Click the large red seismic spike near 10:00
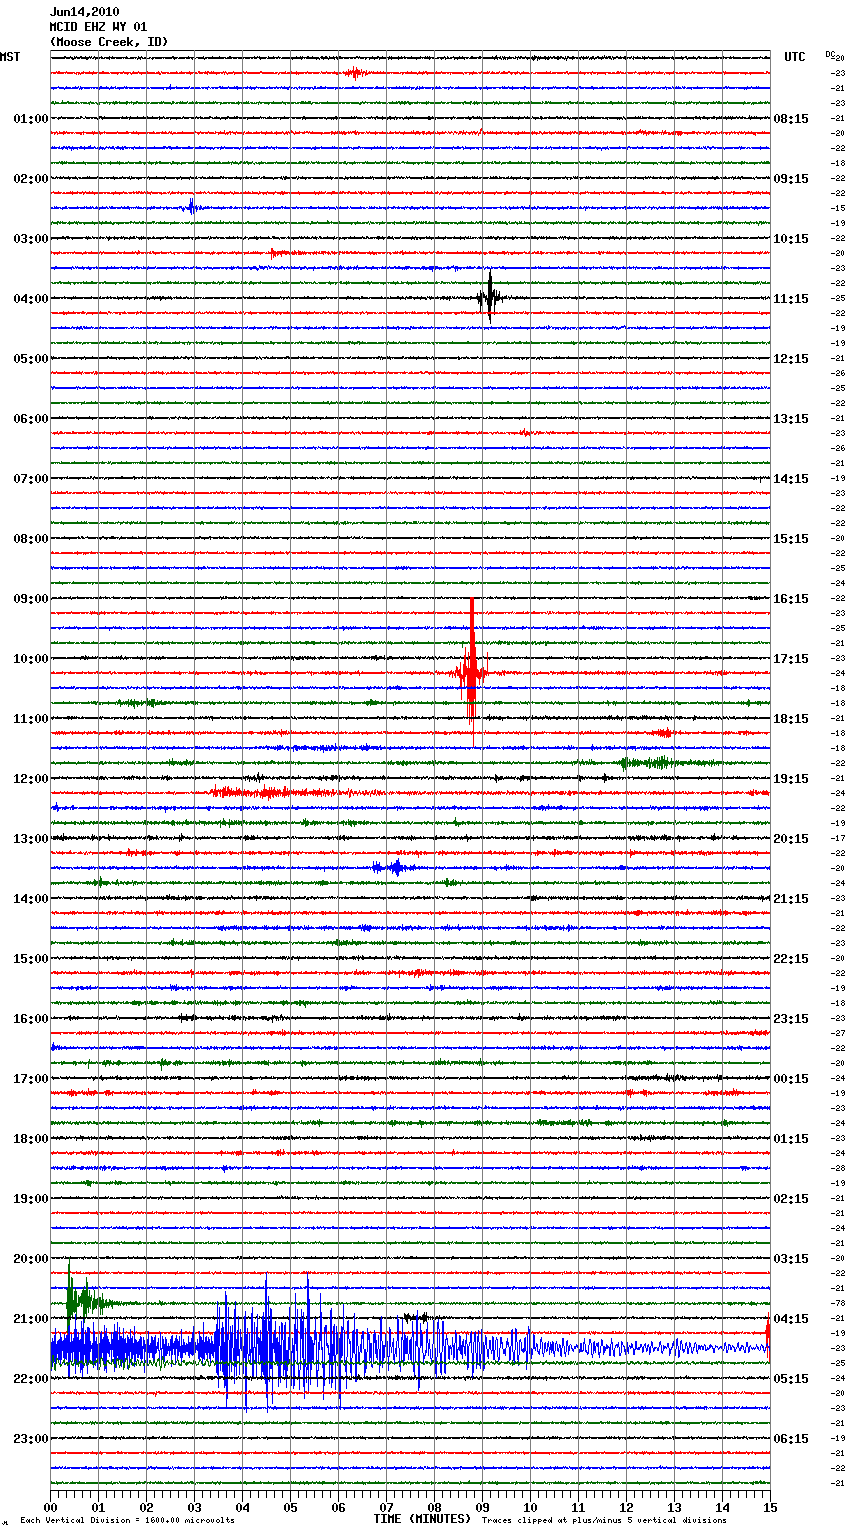Viewport: 850px width, 1534px height. point(472,670)
